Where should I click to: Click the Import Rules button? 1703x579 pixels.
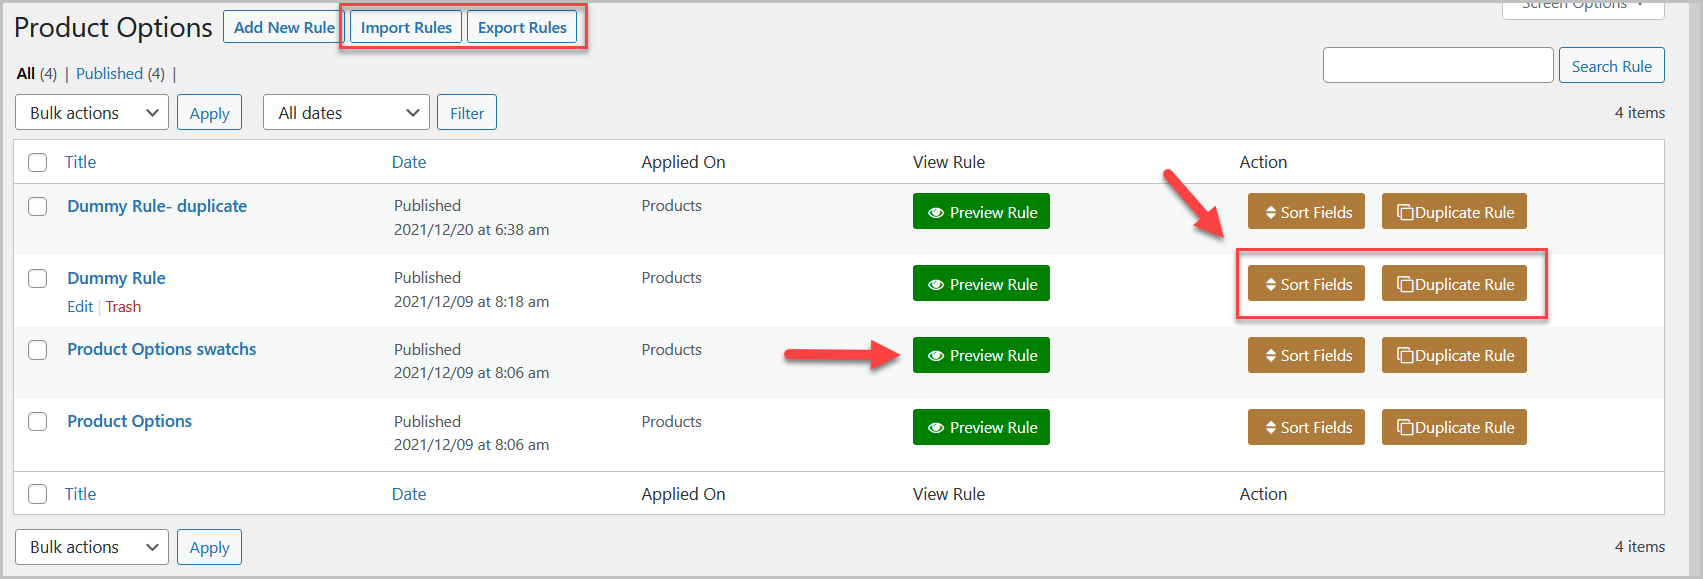click(x=406, y=28)
